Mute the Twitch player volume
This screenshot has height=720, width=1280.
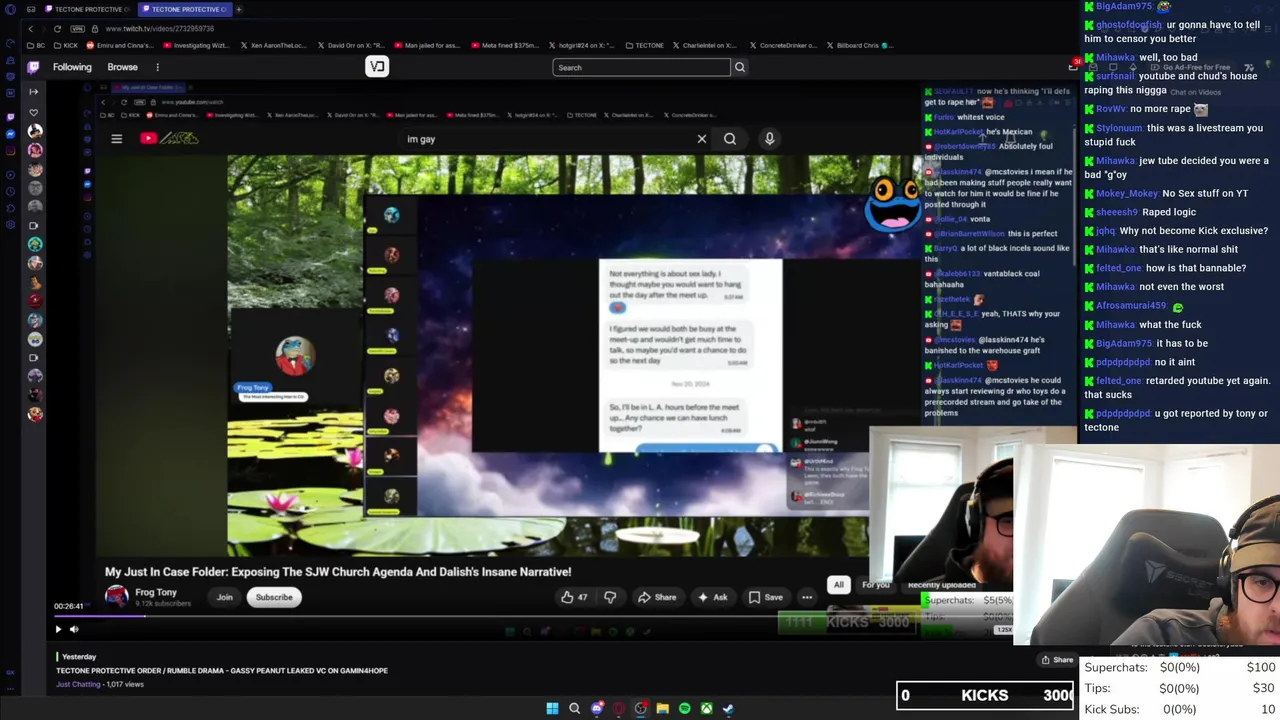(x=74, y=629)
